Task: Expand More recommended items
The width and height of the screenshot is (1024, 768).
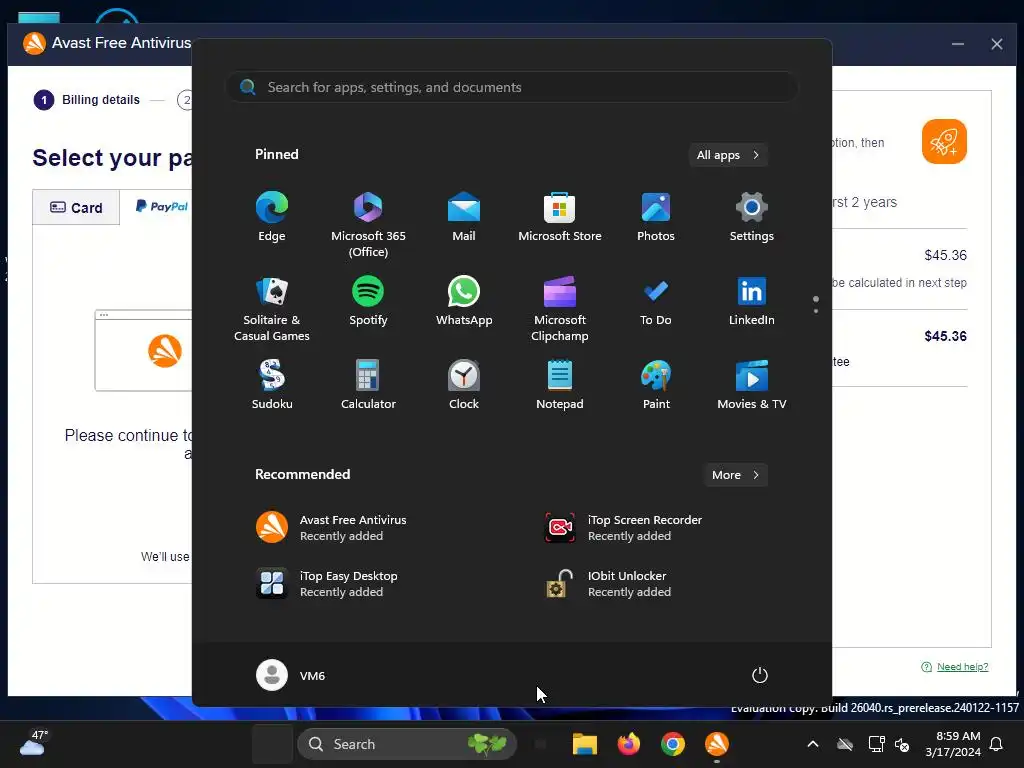Action: point(735,475)
